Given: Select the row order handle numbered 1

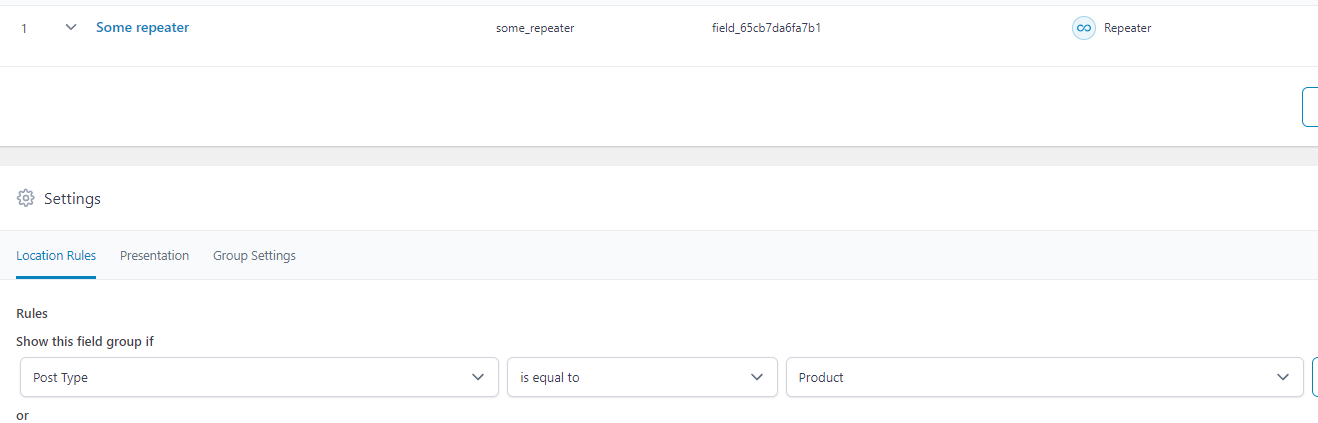Looking at the screenshot, I should coord(24,28).
